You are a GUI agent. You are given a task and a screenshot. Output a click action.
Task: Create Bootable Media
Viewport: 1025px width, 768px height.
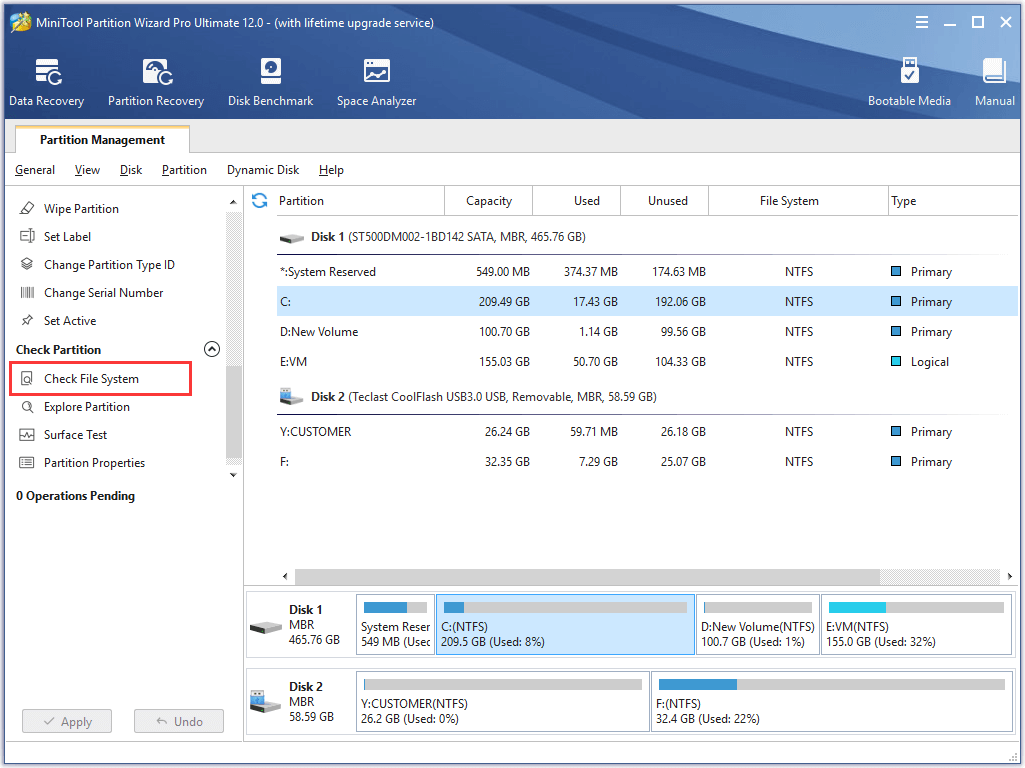[x=909, y=80]
